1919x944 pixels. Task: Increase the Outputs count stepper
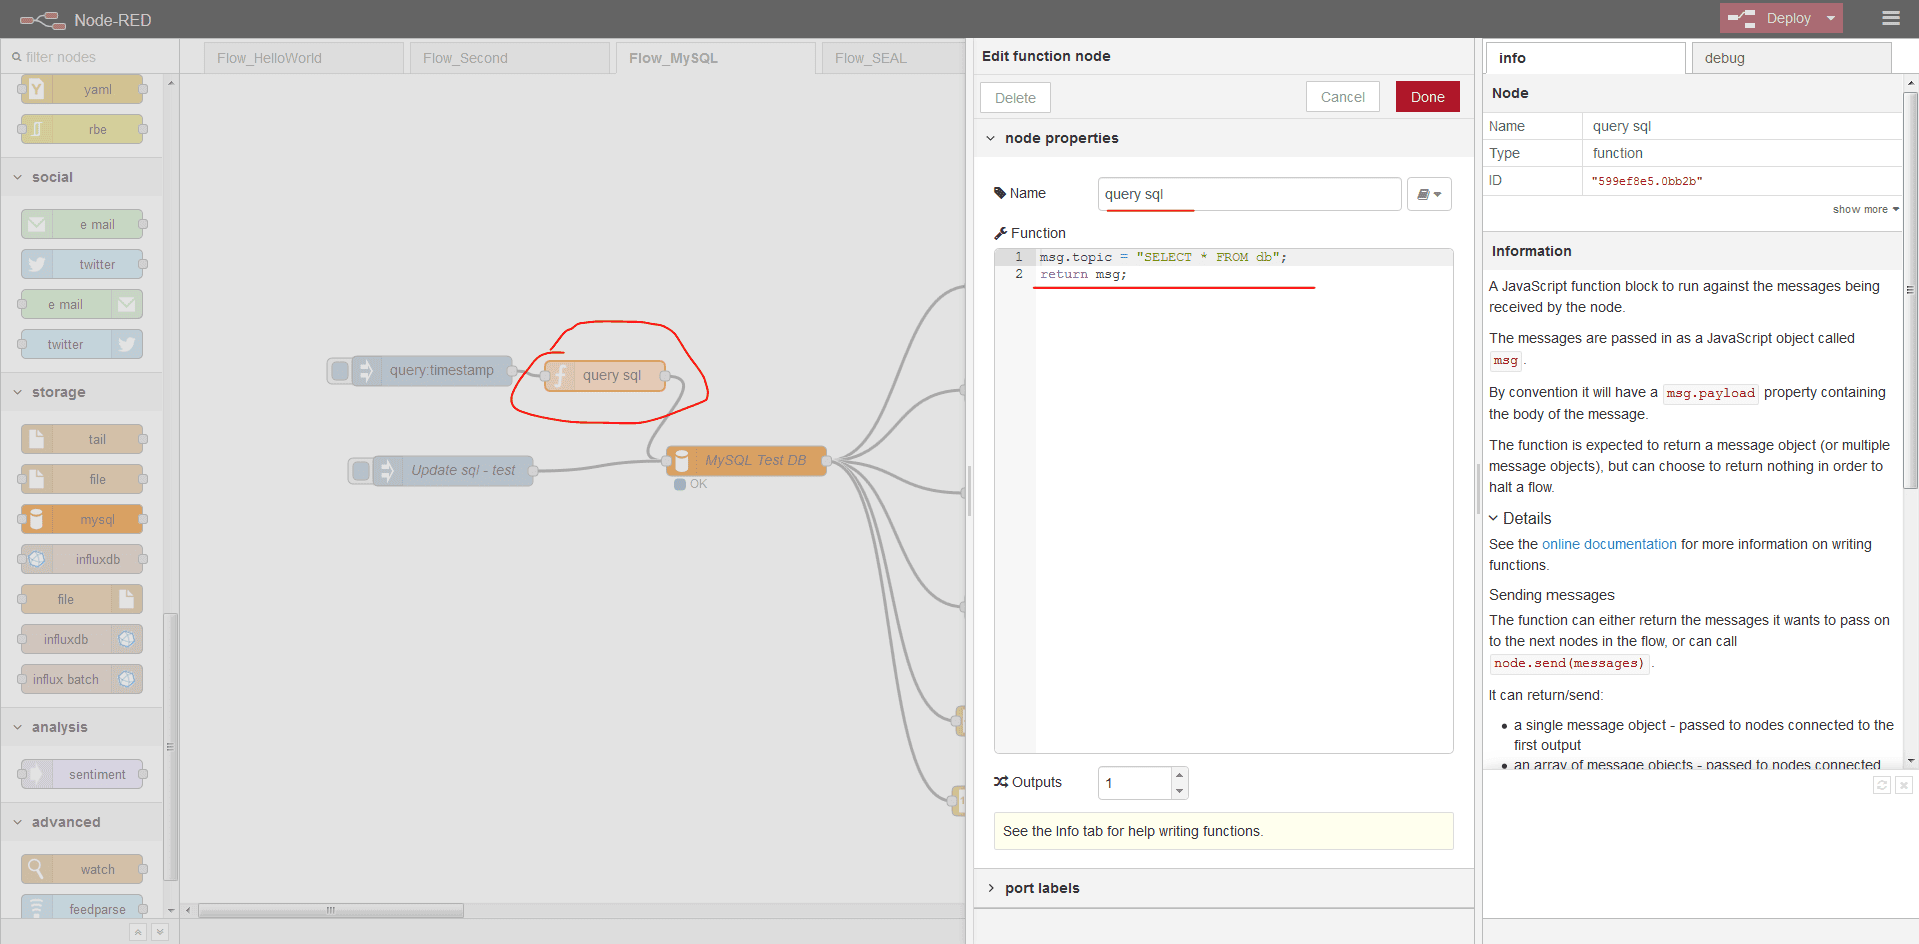[1180, 775]
